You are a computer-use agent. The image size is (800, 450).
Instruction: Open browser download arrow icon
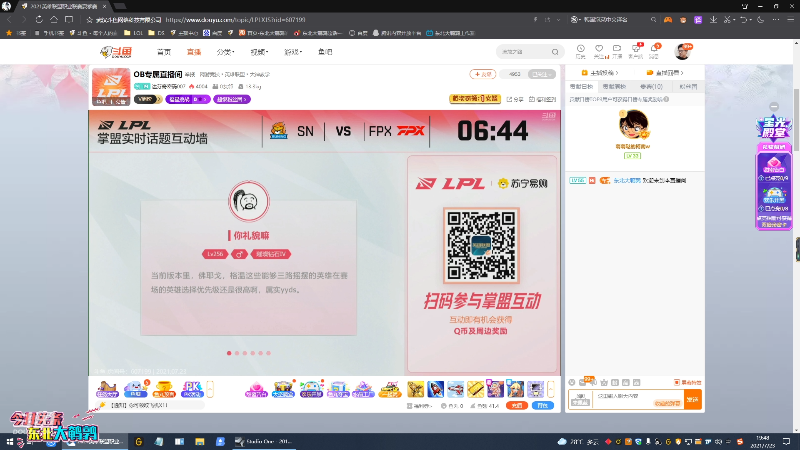tap(713, 20)
